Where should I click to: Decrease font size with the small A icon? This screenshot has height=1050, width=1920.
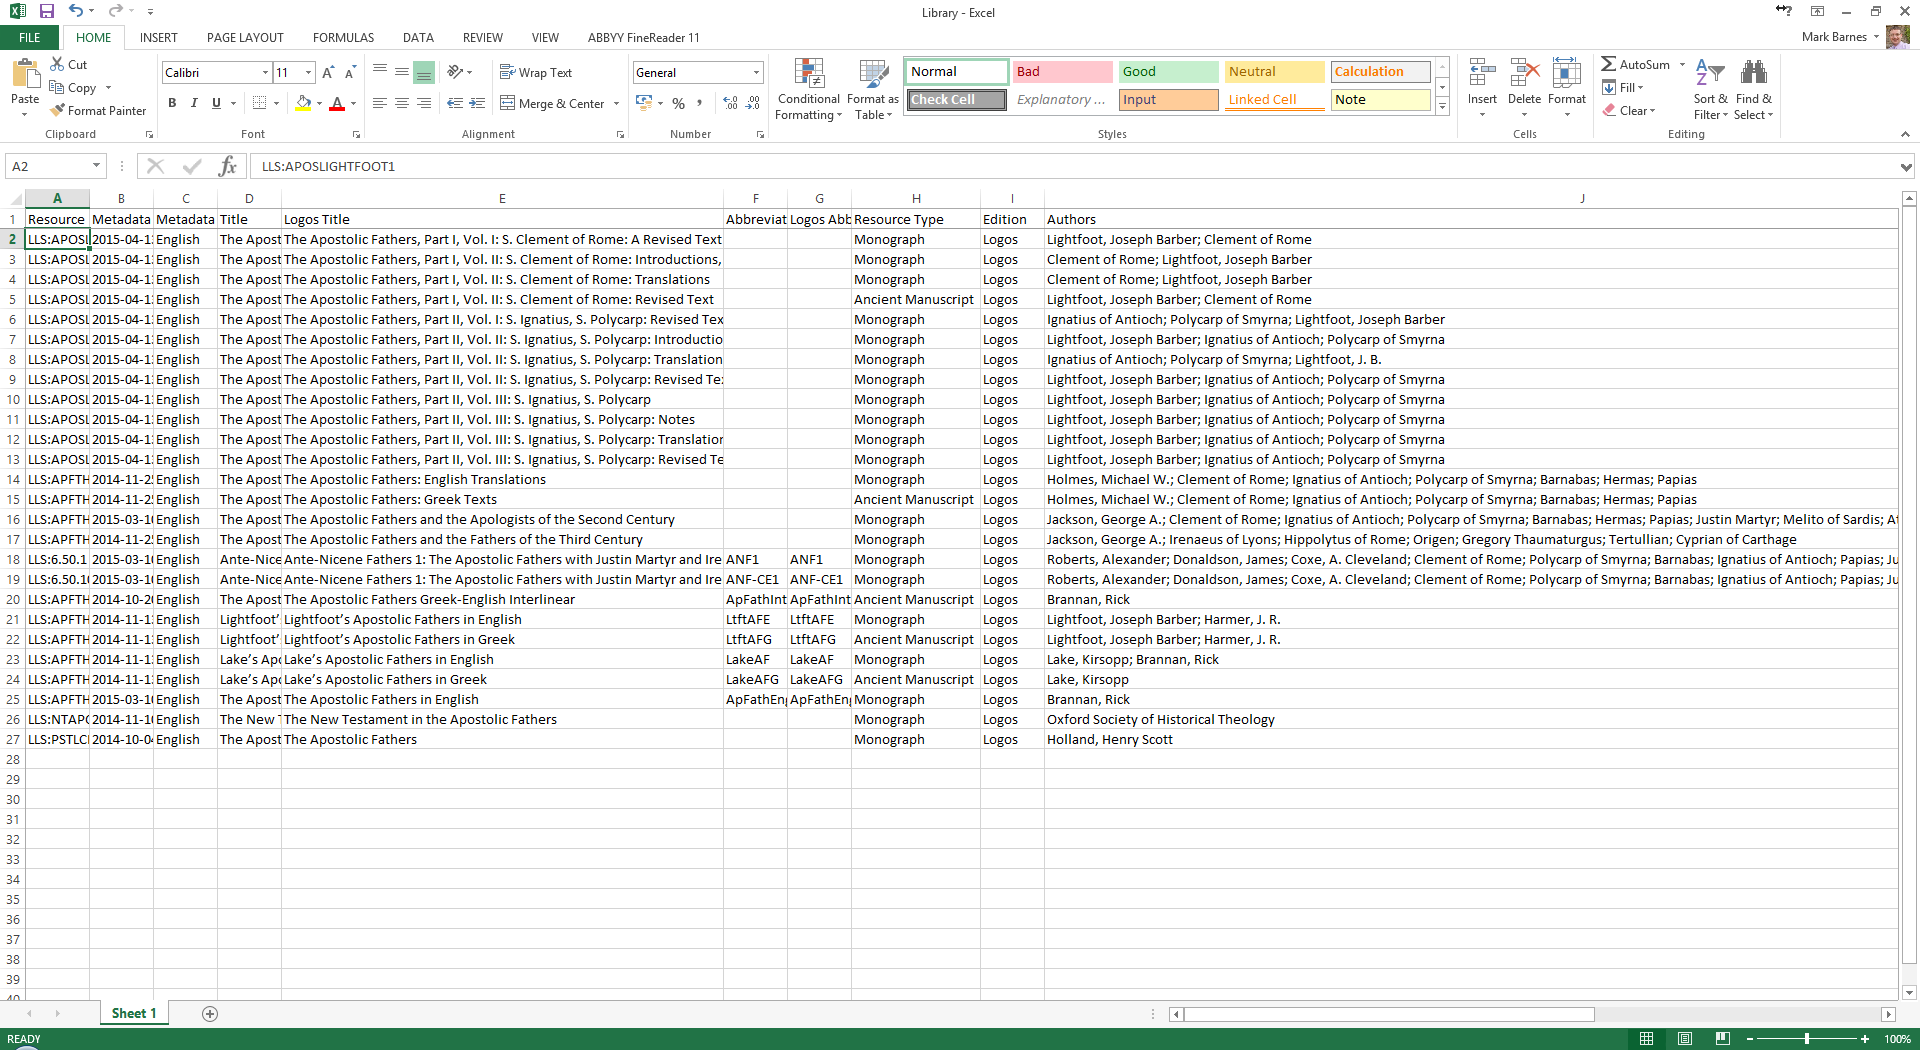(x=350, y=73)
